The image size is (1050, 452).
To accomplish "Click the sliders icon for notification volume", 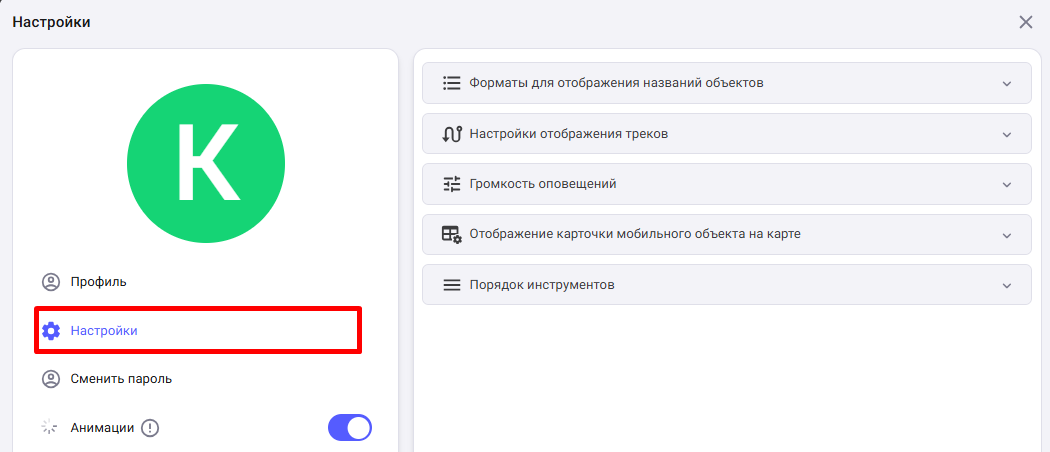I will [x=452, y=184].
